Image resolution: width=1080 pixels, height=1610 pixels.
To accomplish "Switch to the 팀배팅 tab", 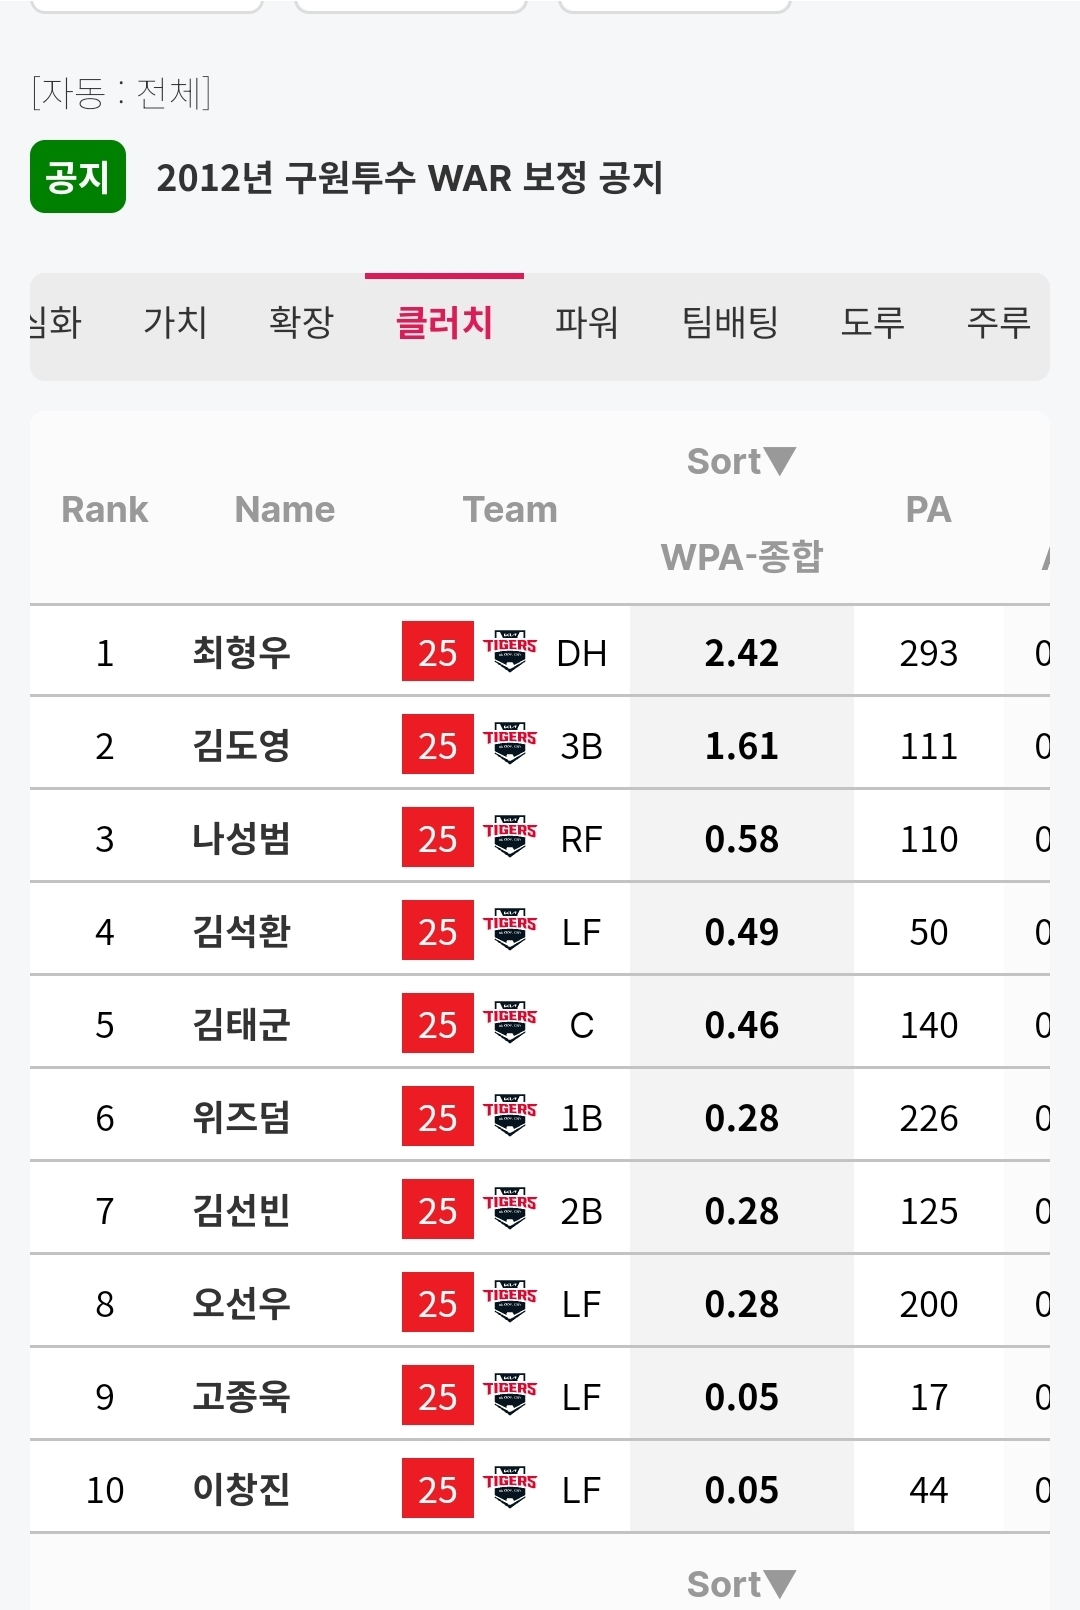I will 730,322.
